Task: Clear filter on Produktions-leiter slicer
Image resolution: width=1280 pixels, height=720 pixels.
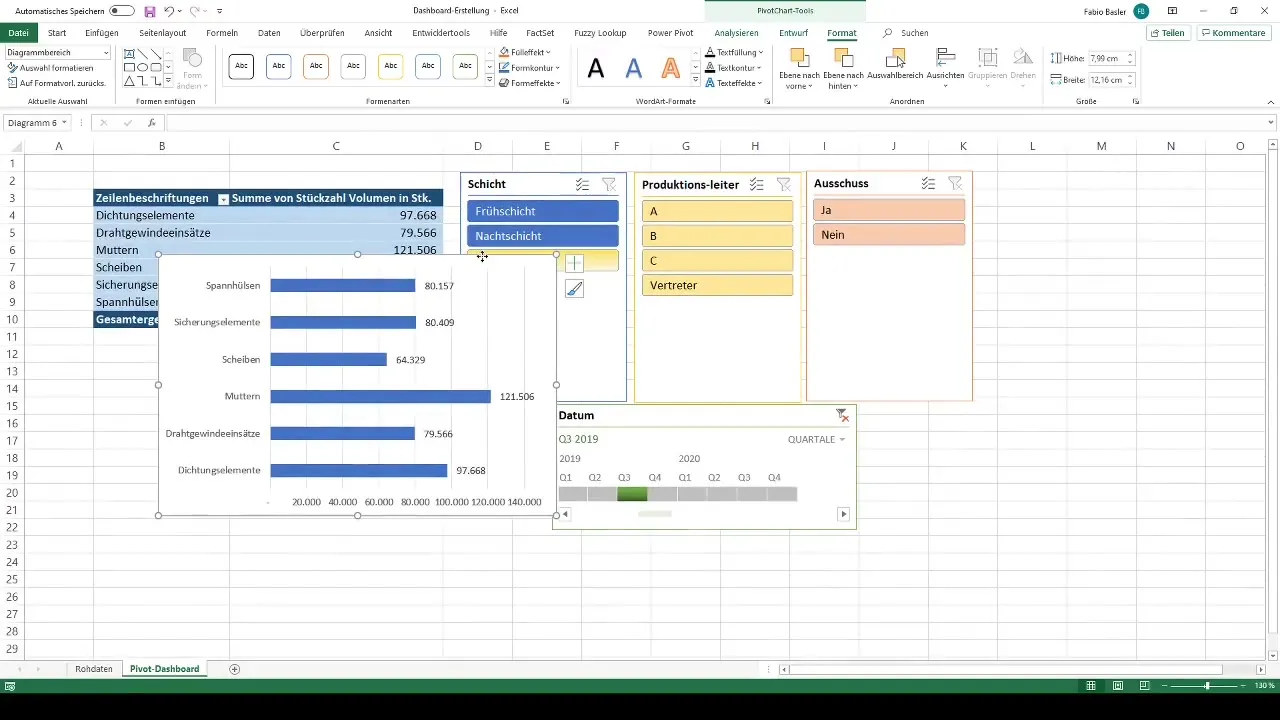Action: coord(784,184)
